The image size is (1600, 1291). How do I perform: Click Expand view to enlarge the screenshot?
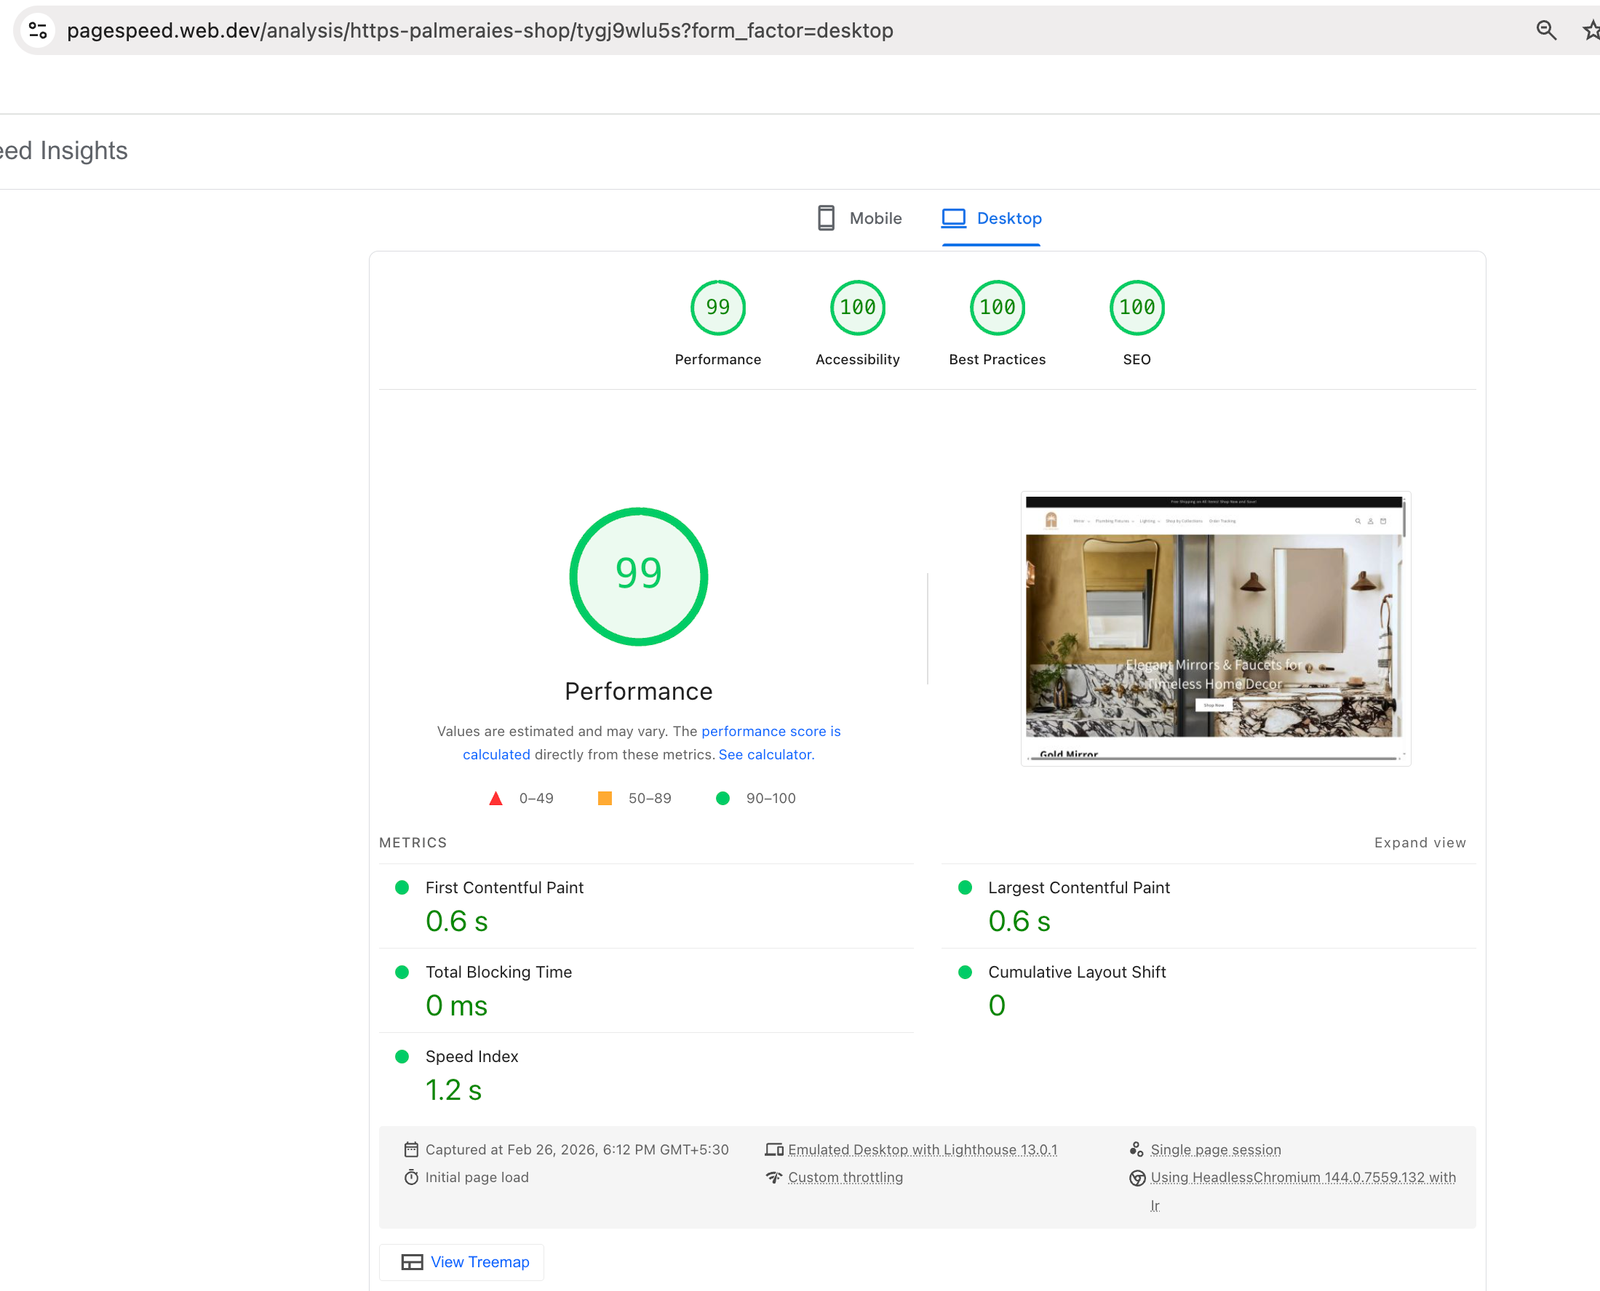pyautogui.click(x=1419, y=842)
